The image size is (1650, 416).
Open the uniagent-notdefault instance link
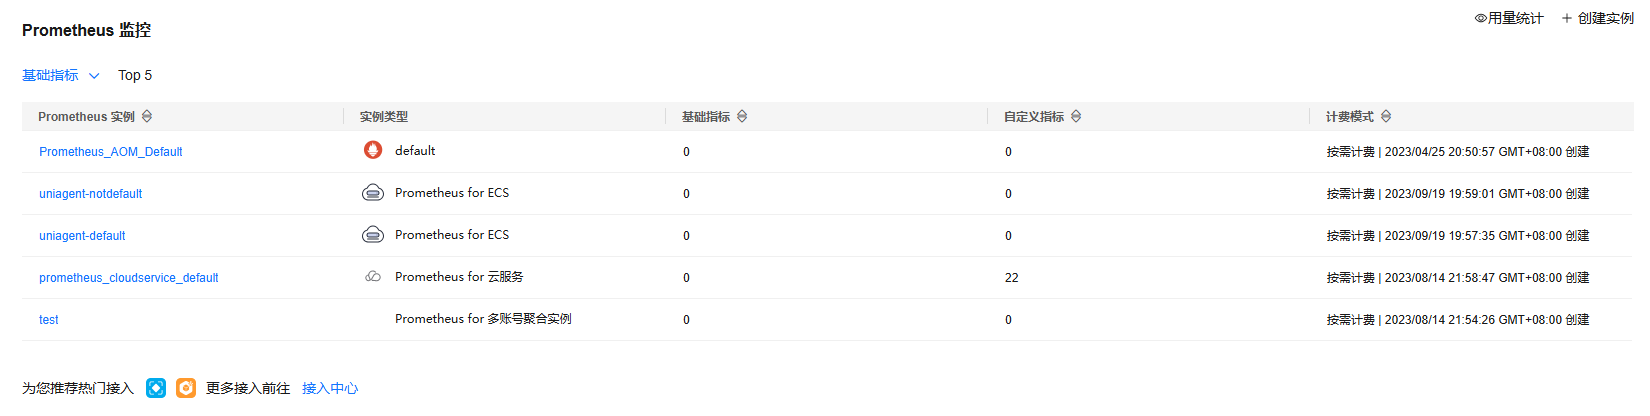(91, 194)
